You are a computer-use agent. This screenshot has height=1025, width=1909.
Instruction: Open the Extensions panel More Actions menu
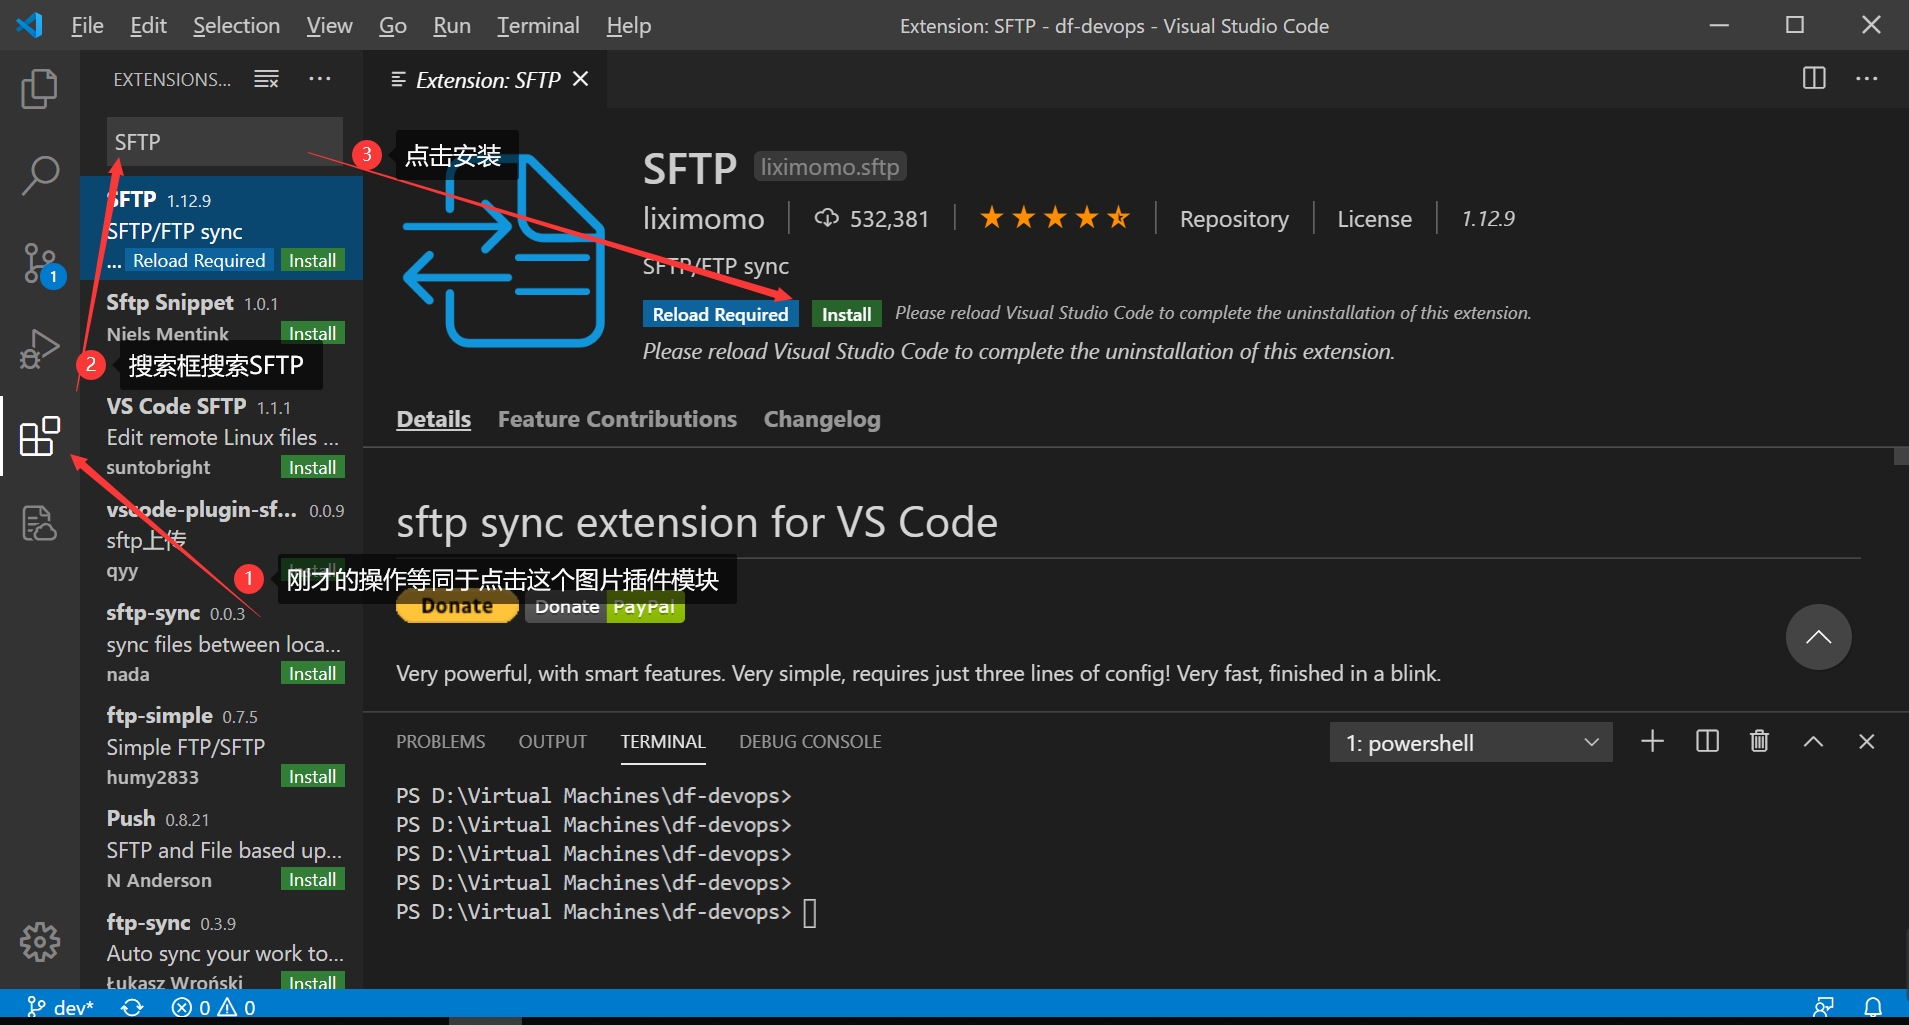tap(319, 78)
